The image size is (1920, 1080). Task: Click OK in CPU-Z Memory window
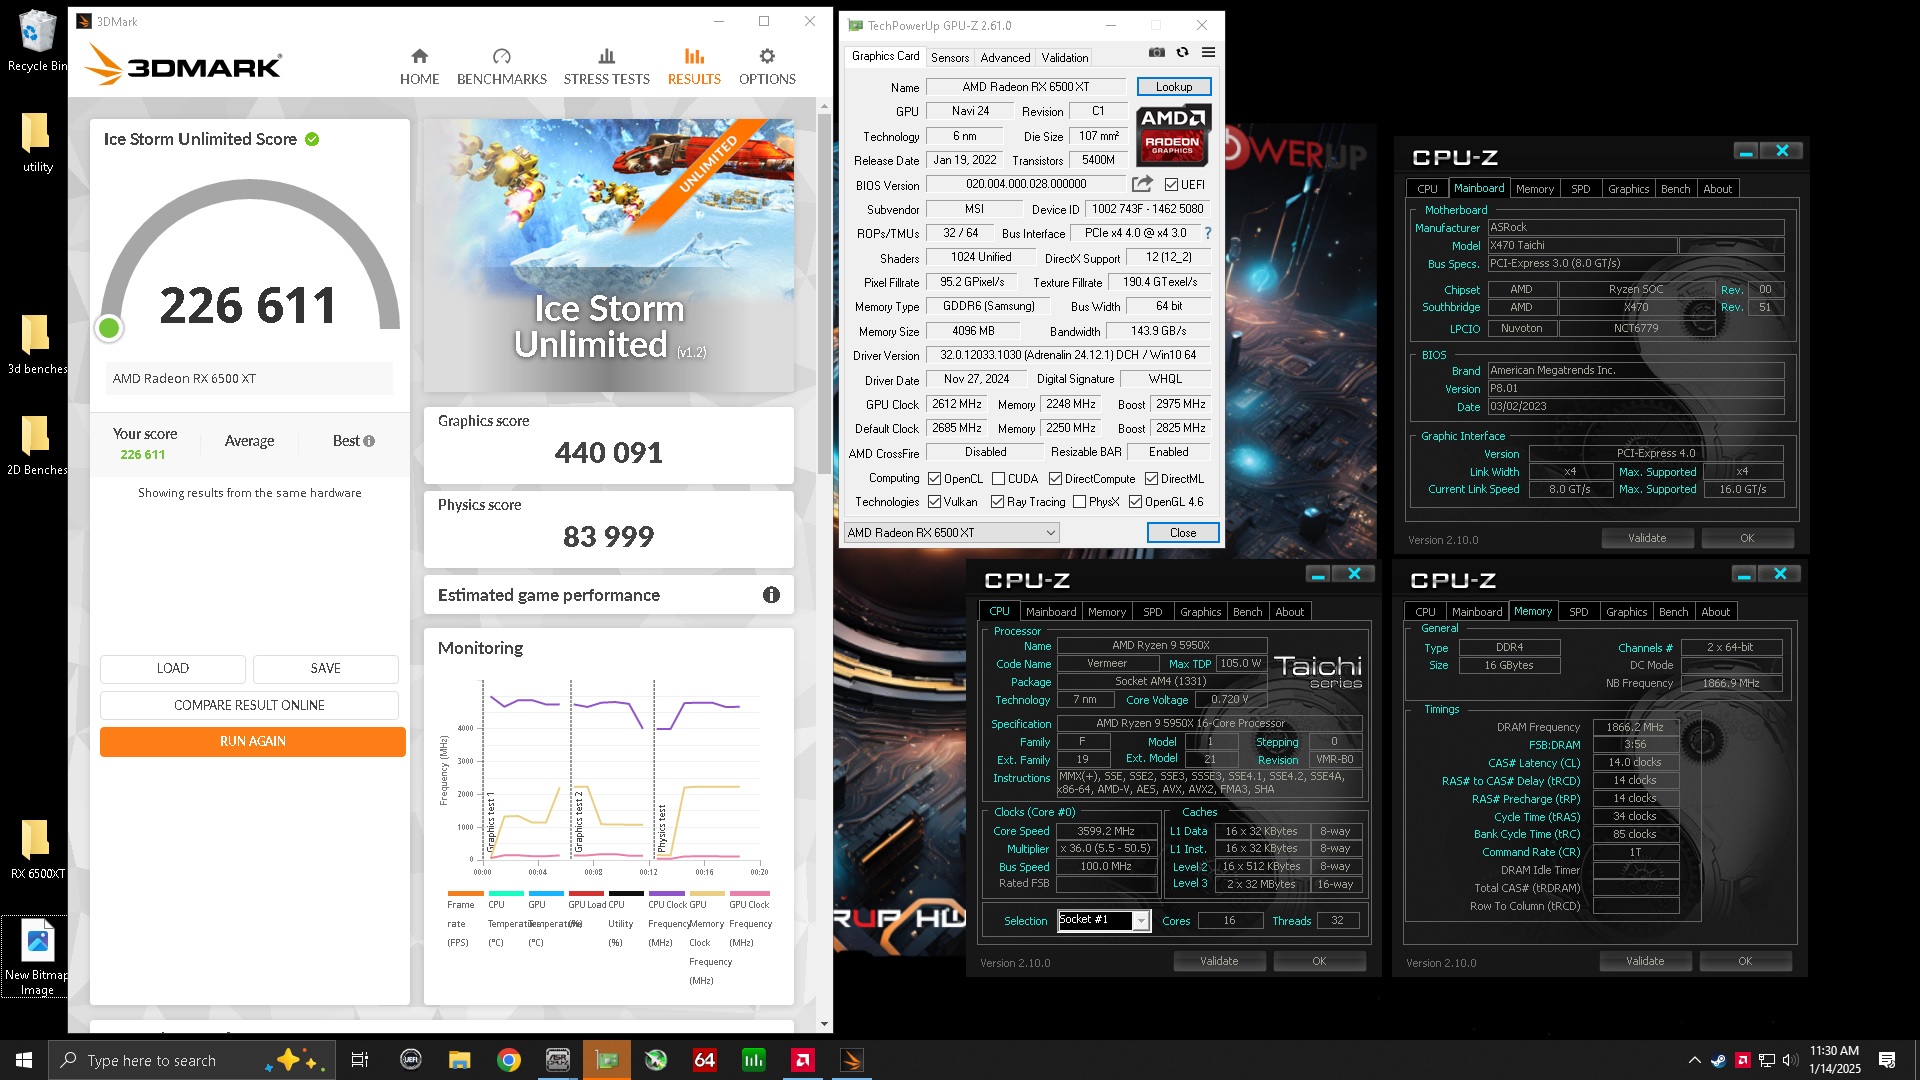point(1745,962)
